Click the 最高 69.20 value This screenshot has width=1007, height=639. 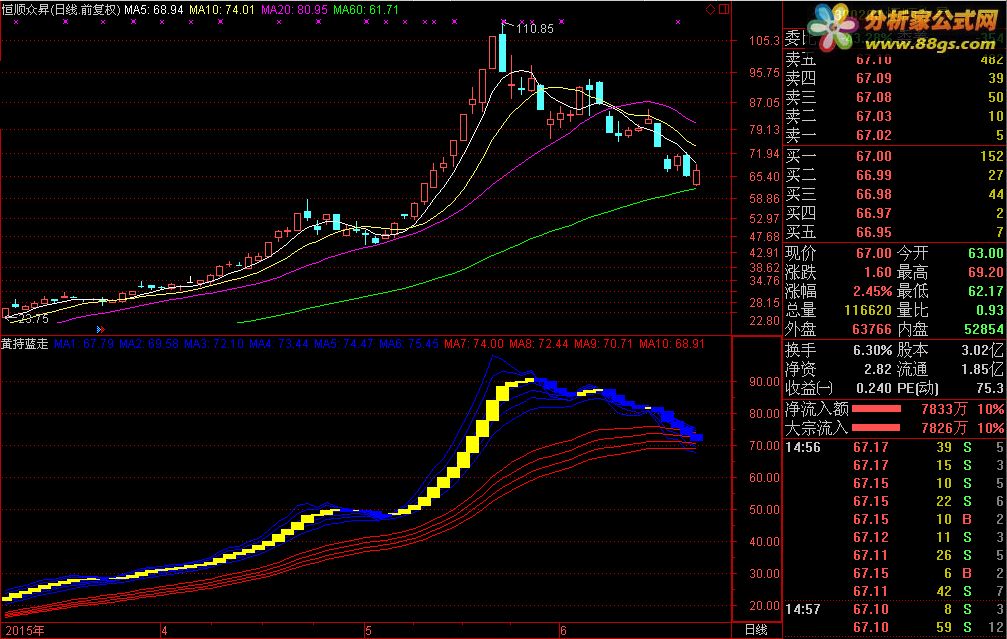tap(986, 272)
